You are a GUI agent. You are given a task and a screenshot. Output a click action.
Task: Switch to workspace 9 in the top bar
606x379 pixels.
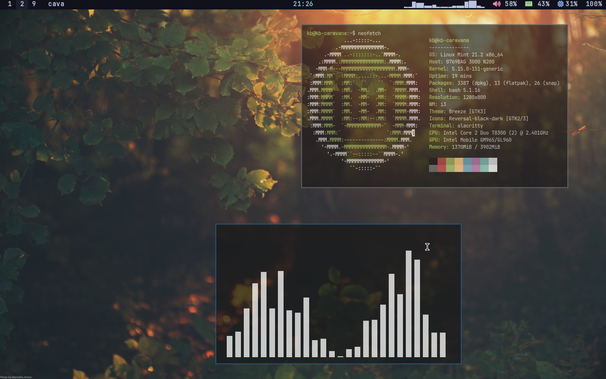(x=34, y=4)
